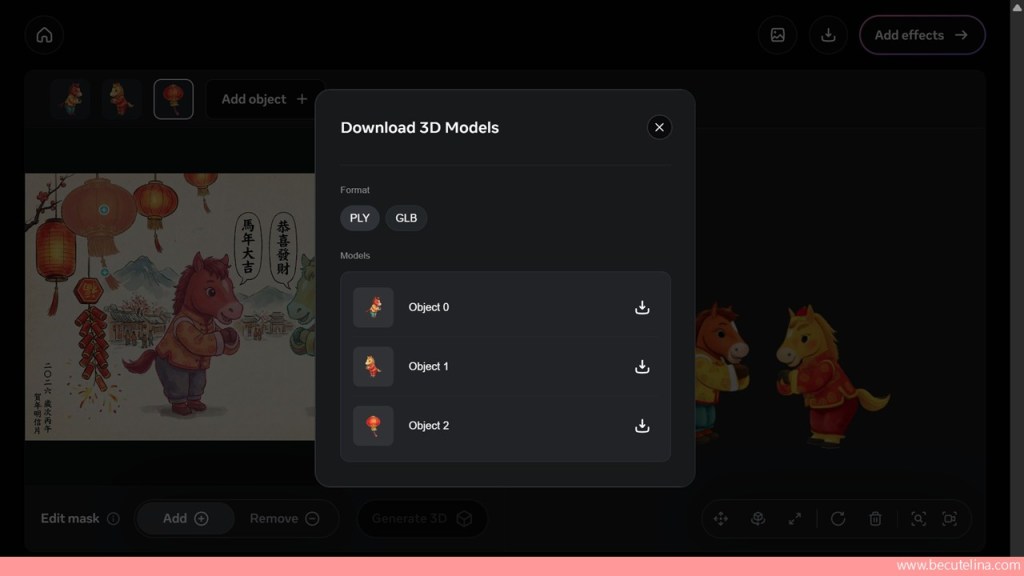
Task: Download the Object 2 model
Action: click(642, 425)
